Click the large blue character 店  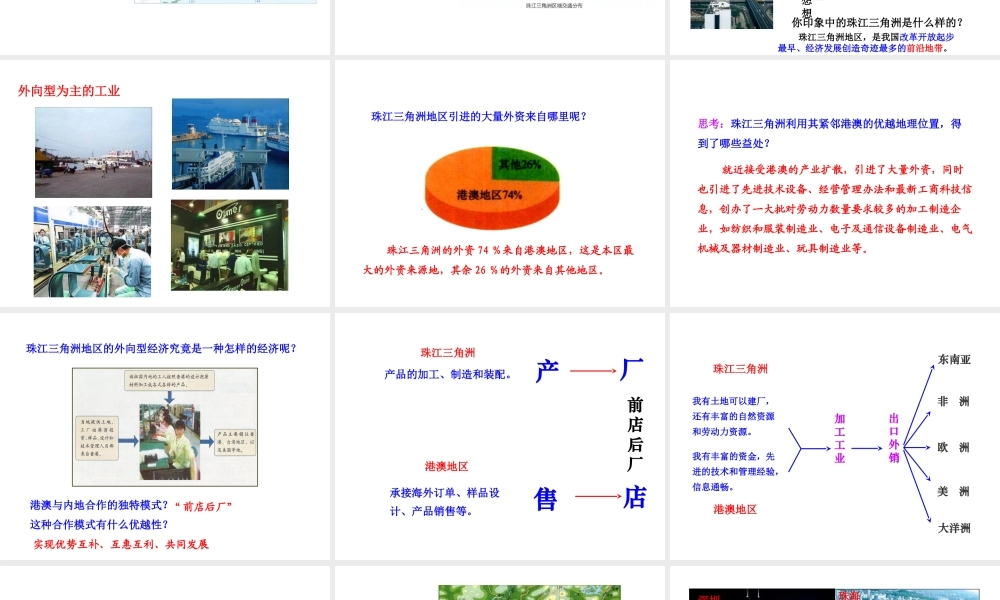click(x=635, y=497)
